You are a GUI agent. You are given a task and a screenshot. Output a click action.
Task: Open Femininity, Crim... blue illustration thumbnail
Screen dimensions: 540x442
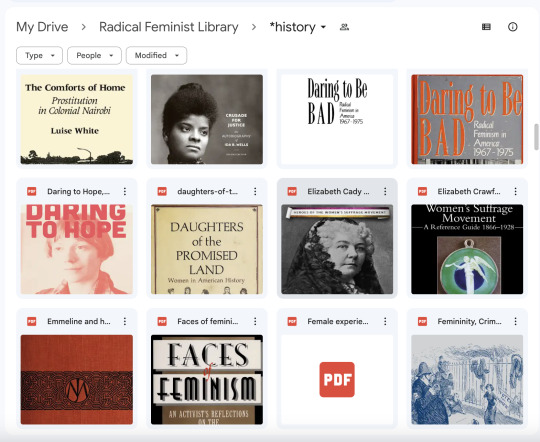point(467,379)
